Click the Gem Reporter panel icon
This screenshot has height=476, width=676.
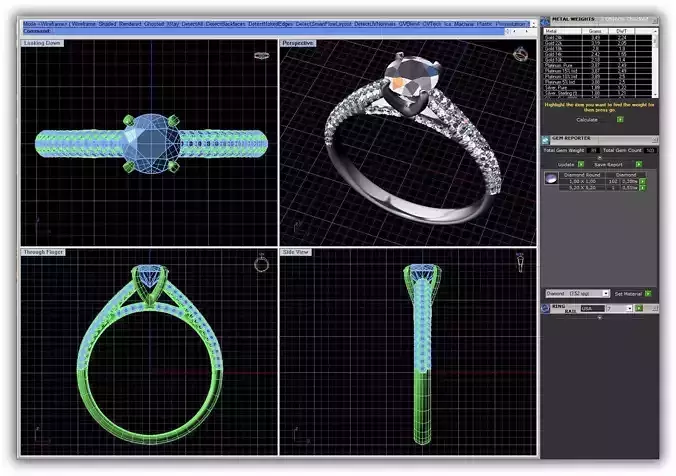coord(545,140)
